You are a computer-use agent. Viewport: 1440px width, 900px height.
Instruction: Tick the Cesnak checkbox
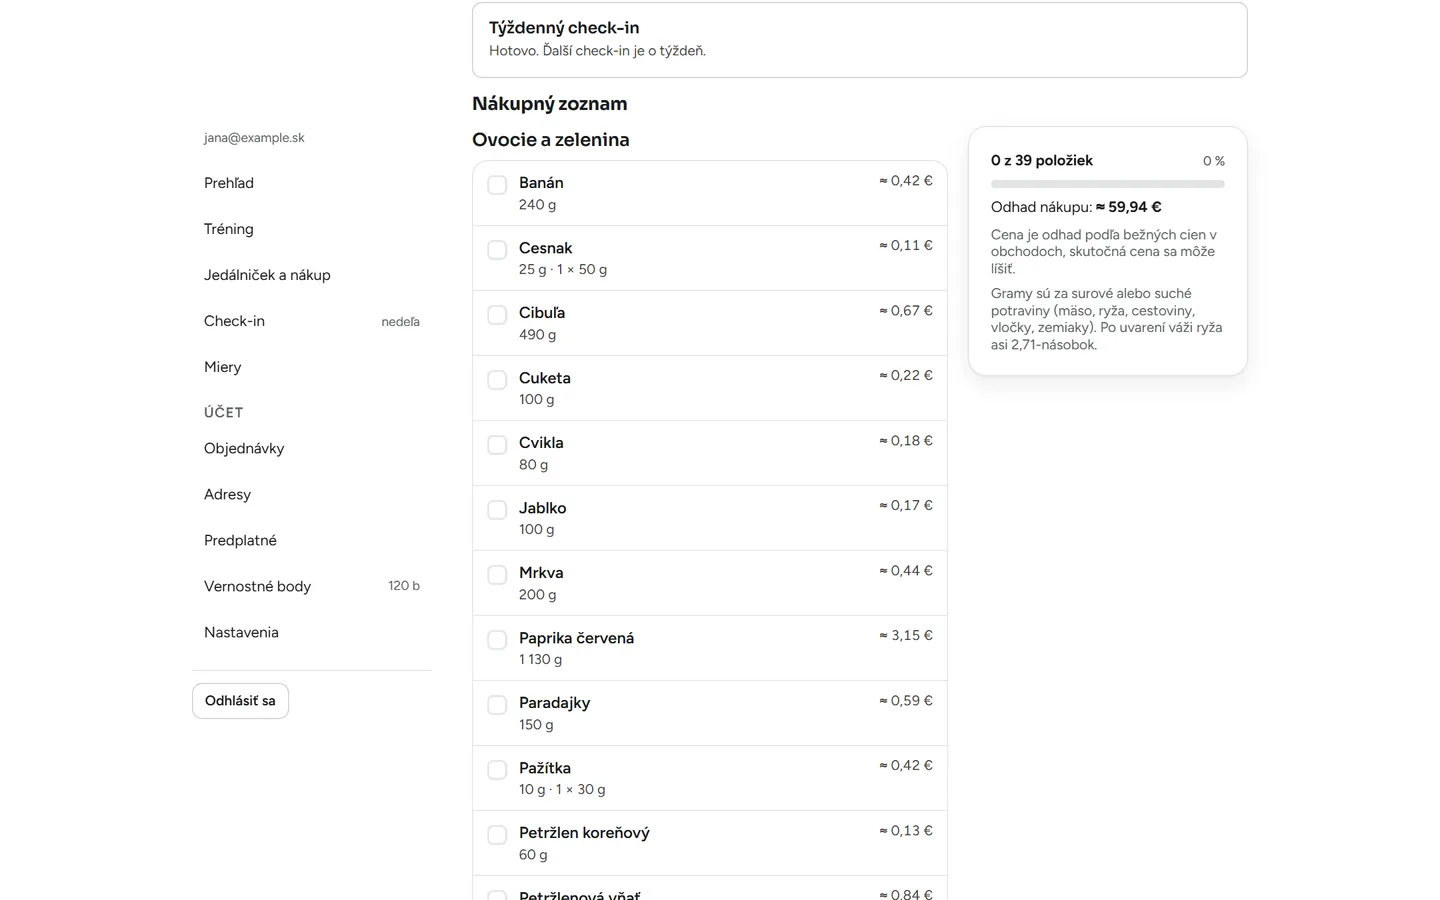pos(497,250)
